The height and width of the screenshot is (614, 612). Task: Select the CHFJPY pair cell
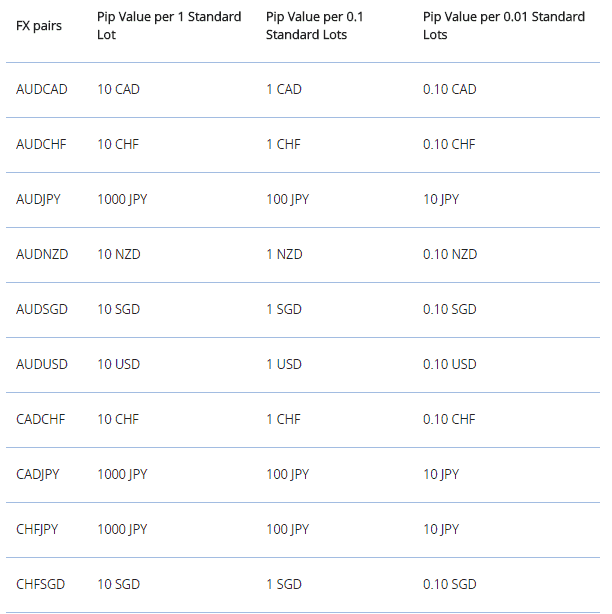coord(38,529)
